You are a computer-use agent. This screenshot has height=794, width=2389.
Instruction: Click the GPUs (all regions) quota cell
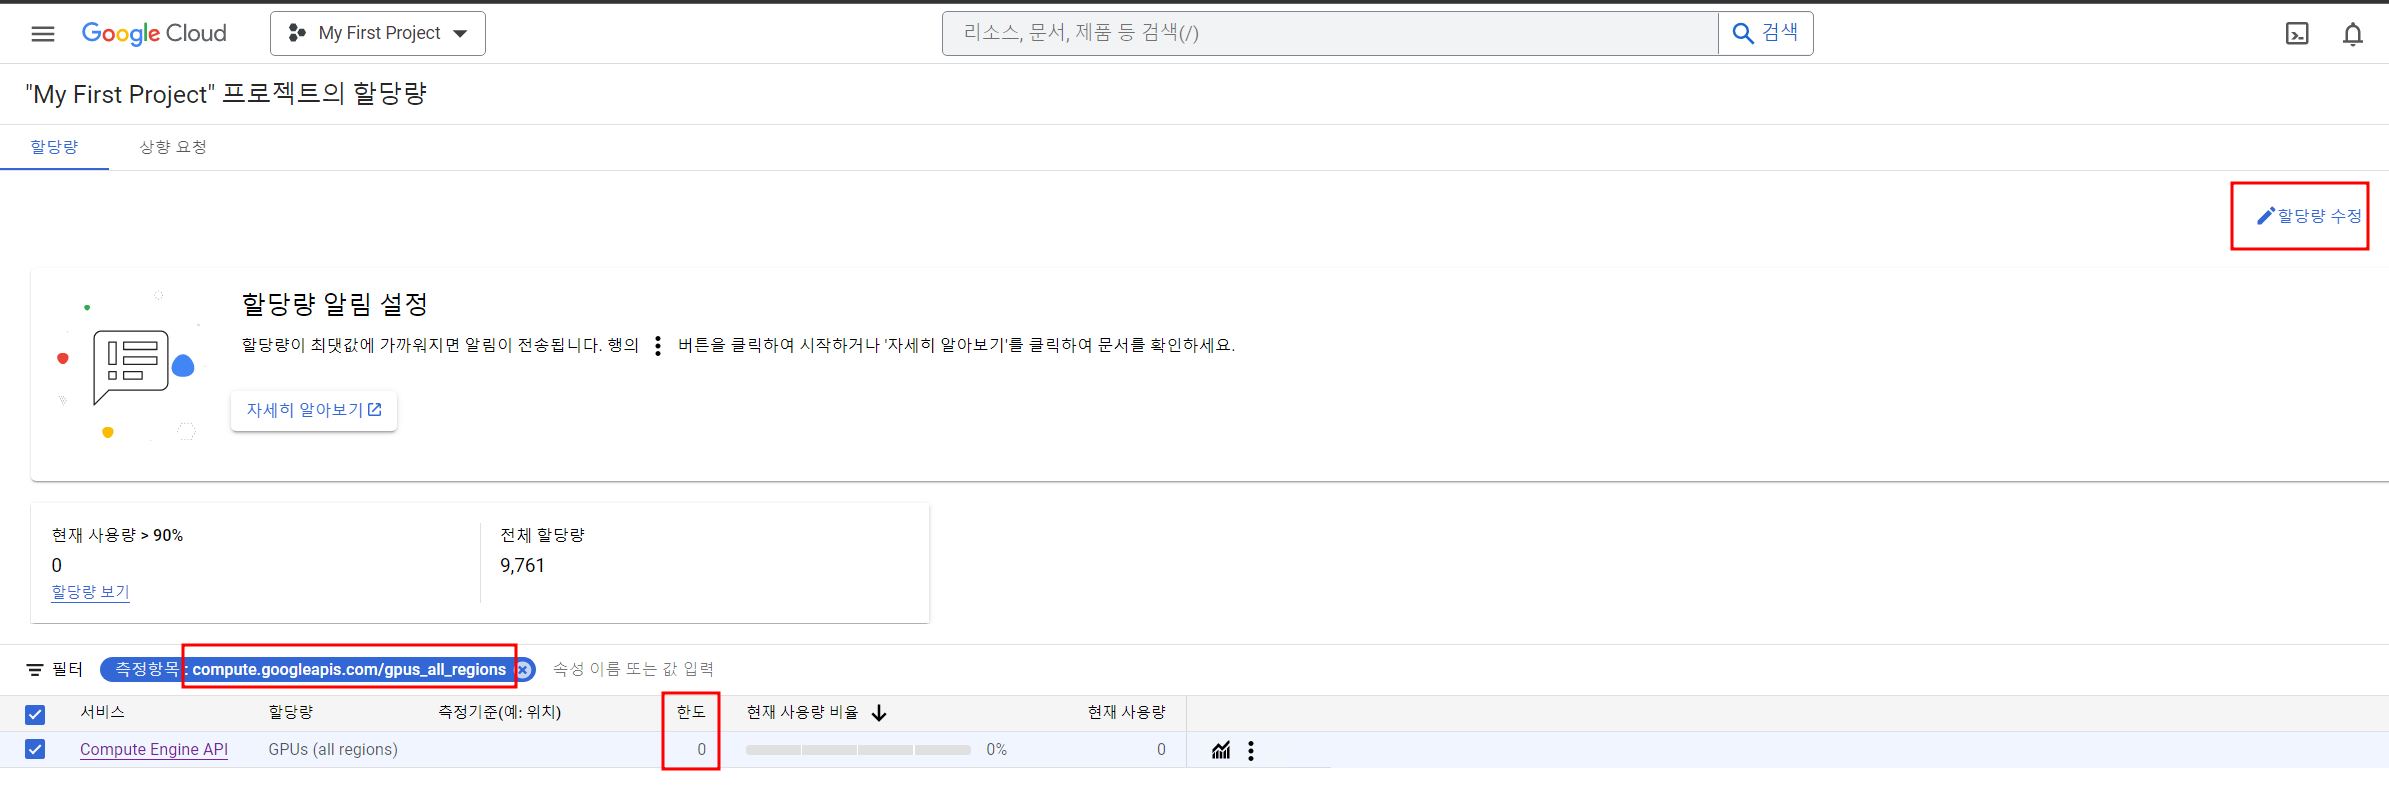tap(333, 749)
